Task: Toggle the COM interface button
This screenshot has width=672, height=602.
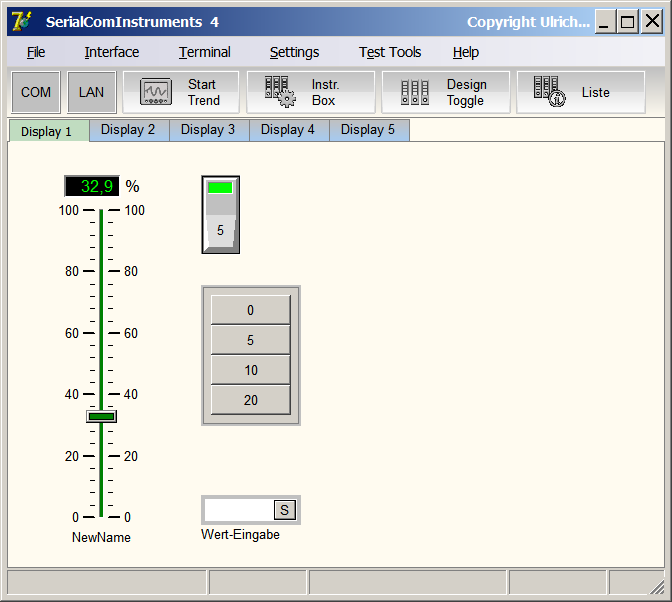Action: click(36, 92)
